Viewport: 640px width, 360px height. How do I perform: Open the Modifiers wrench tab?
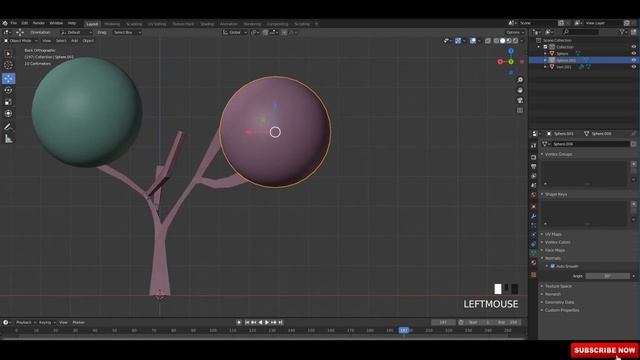533,216
